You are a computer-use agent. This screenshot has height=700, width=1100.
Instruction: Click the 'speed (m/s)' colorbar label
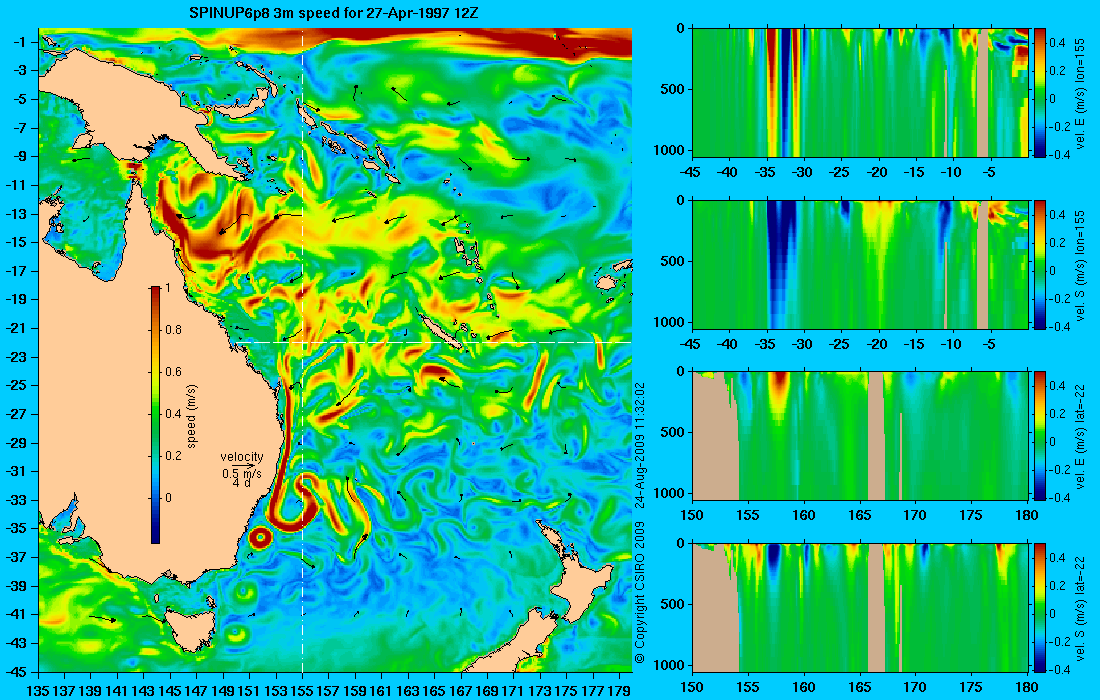pos(192,416)
